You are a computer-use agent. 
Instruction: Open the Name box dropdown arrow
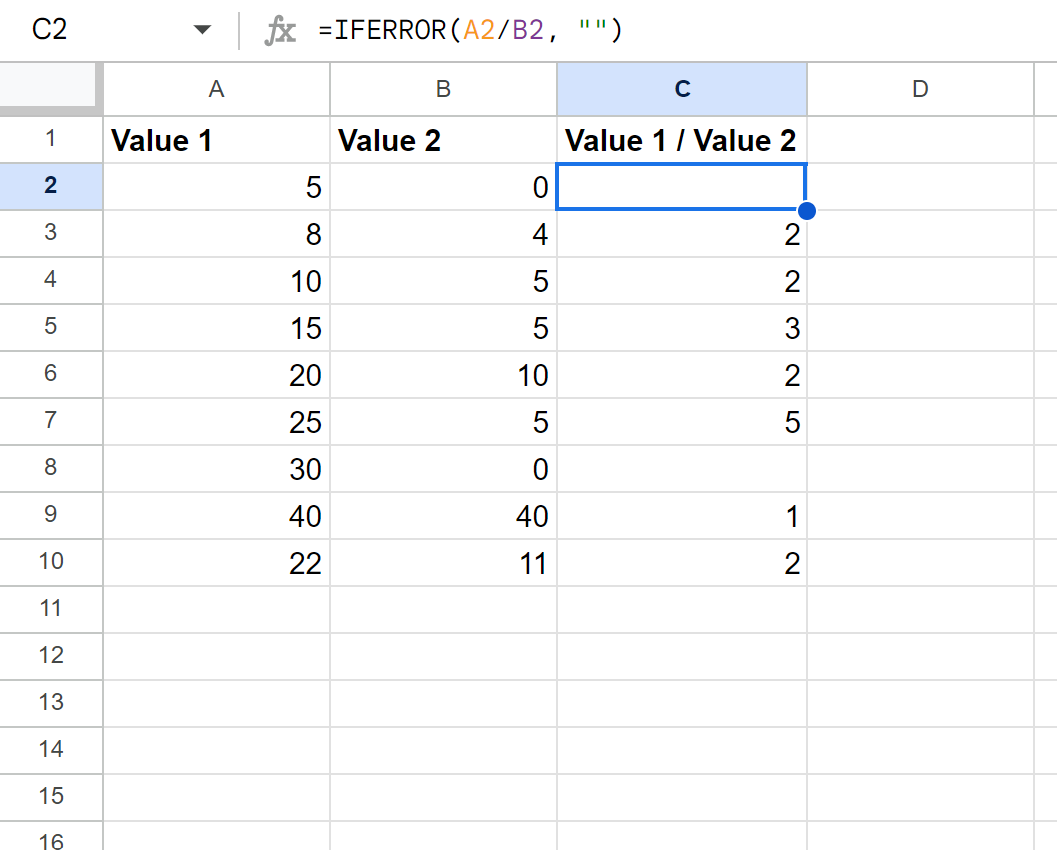202,30
